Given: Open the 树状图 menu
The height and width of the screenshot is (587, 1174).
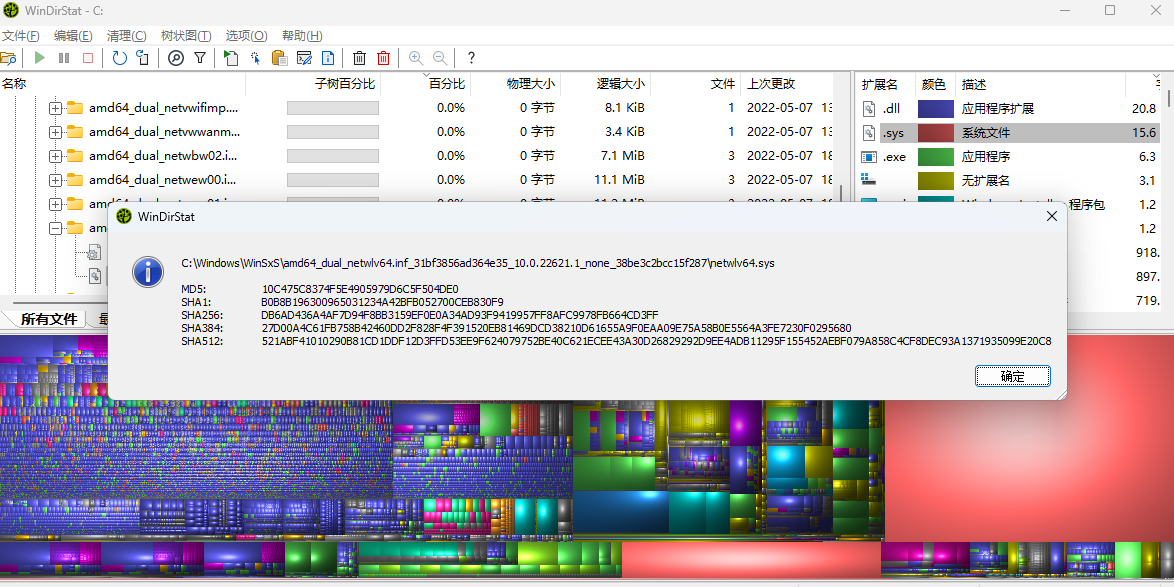Looking at the screenshot, I should pos(186,34).
